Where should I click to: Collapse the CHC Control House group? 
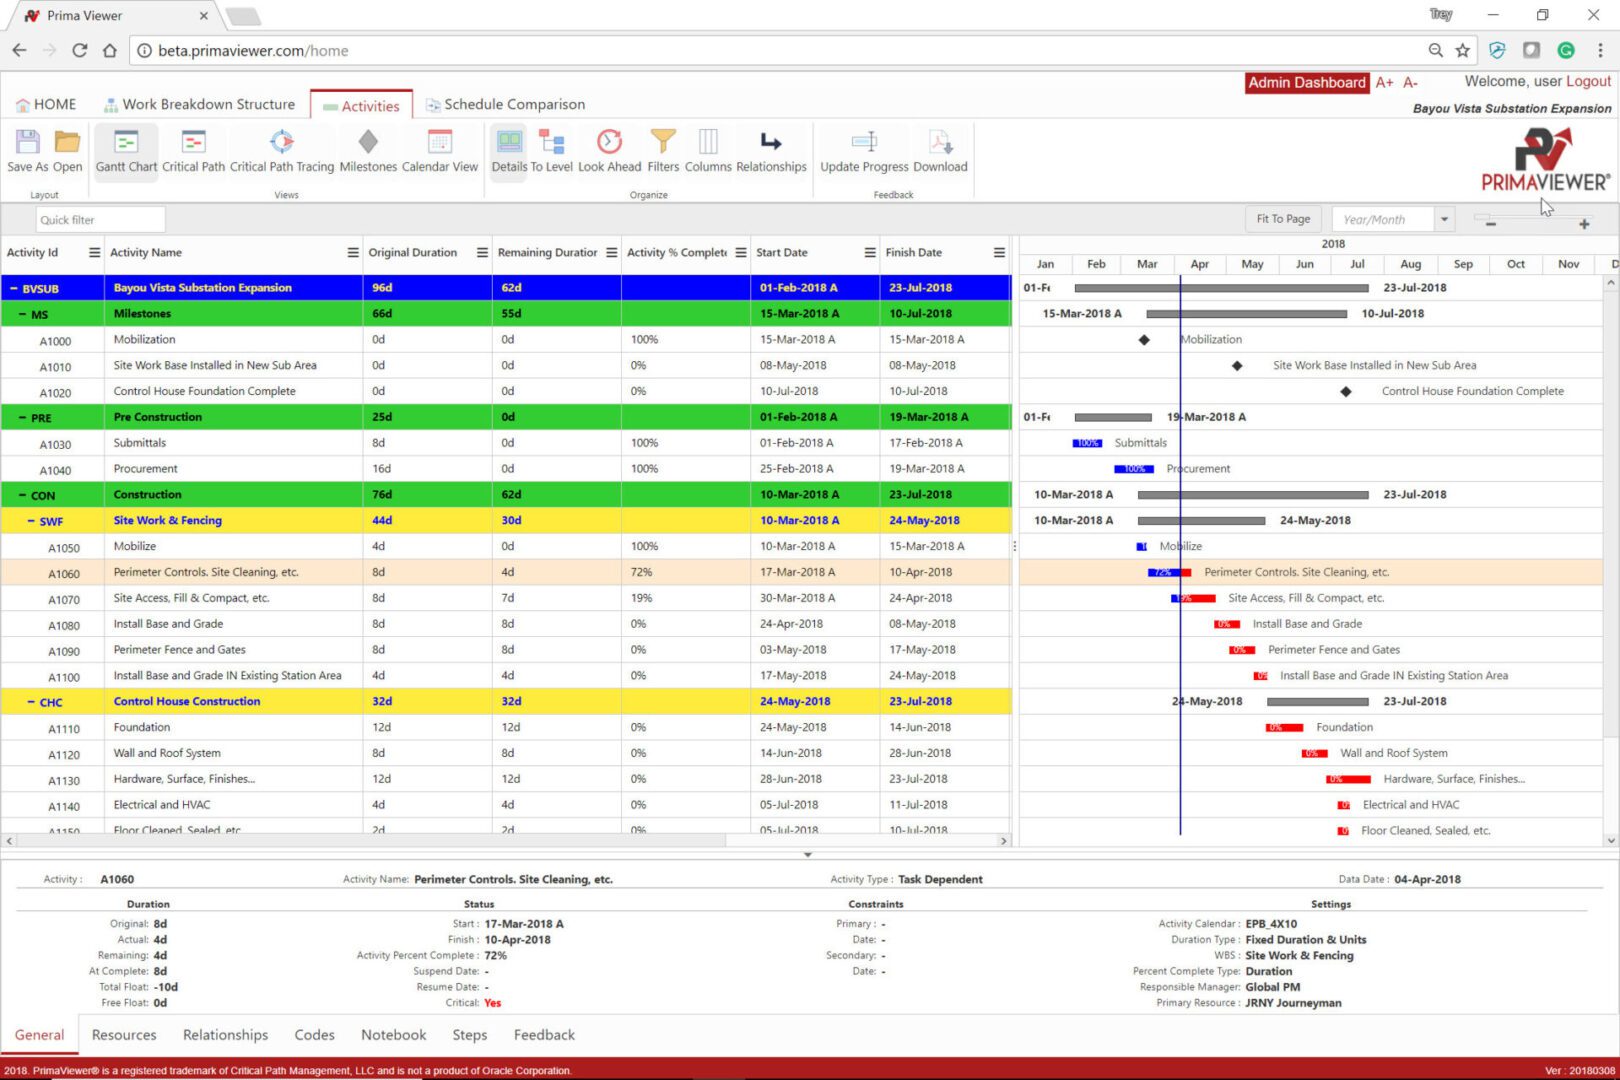tap(31, 702)
